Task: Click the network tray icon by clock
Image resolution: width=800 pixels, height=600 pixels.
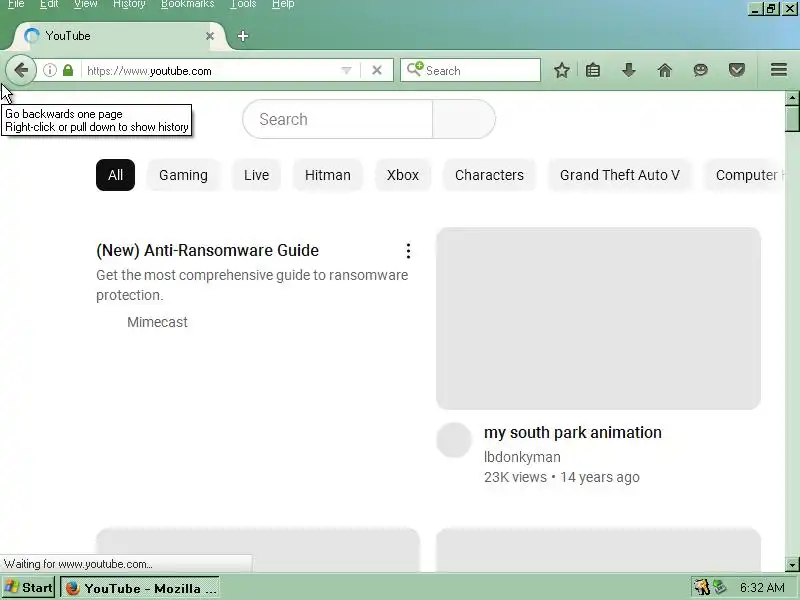Action: click(x=720, y=587)
